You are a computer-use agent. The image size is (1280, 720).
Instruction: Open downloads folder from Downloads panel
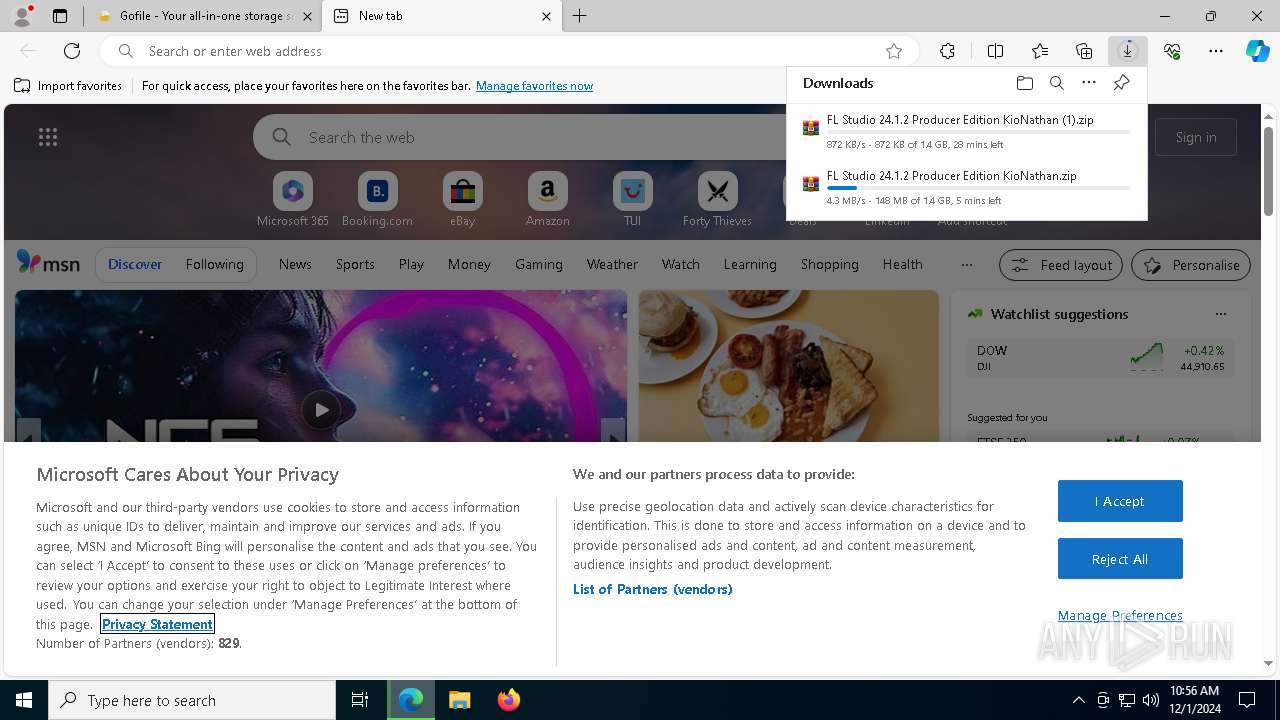pos(1024,83)
